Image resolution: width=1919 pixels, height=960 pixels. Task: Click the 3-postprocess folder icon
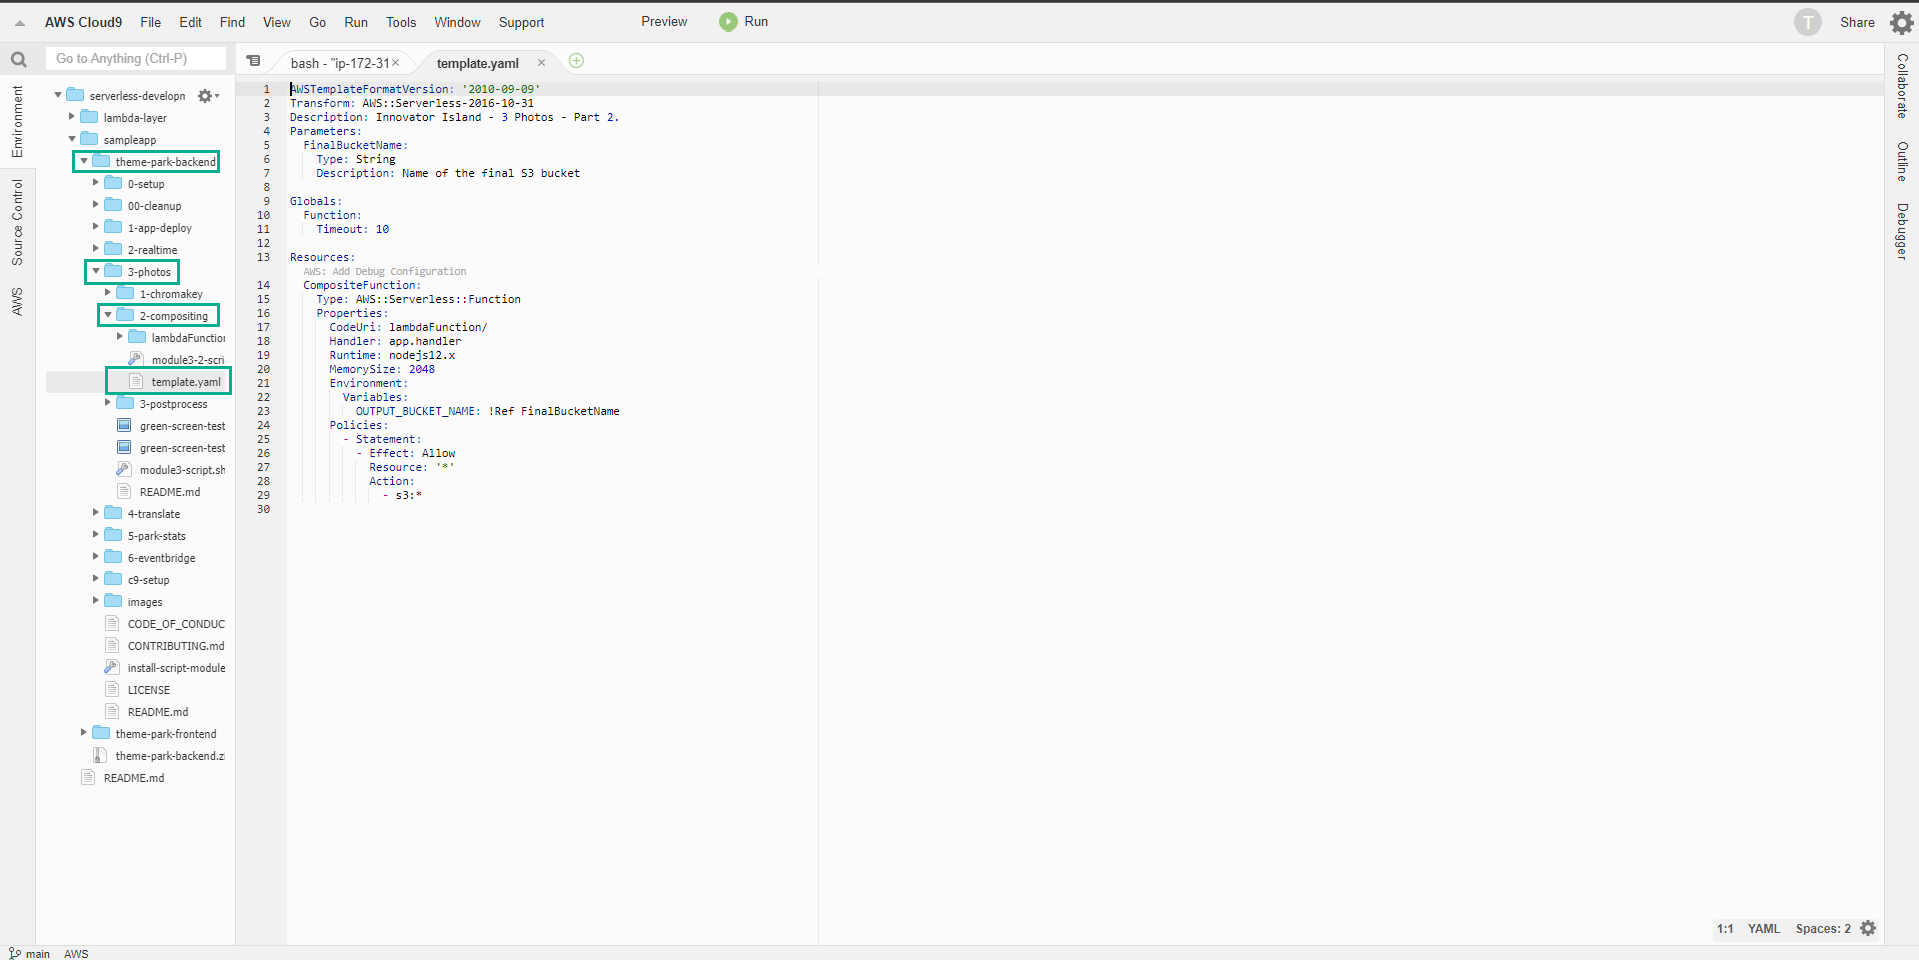[125, 403]
